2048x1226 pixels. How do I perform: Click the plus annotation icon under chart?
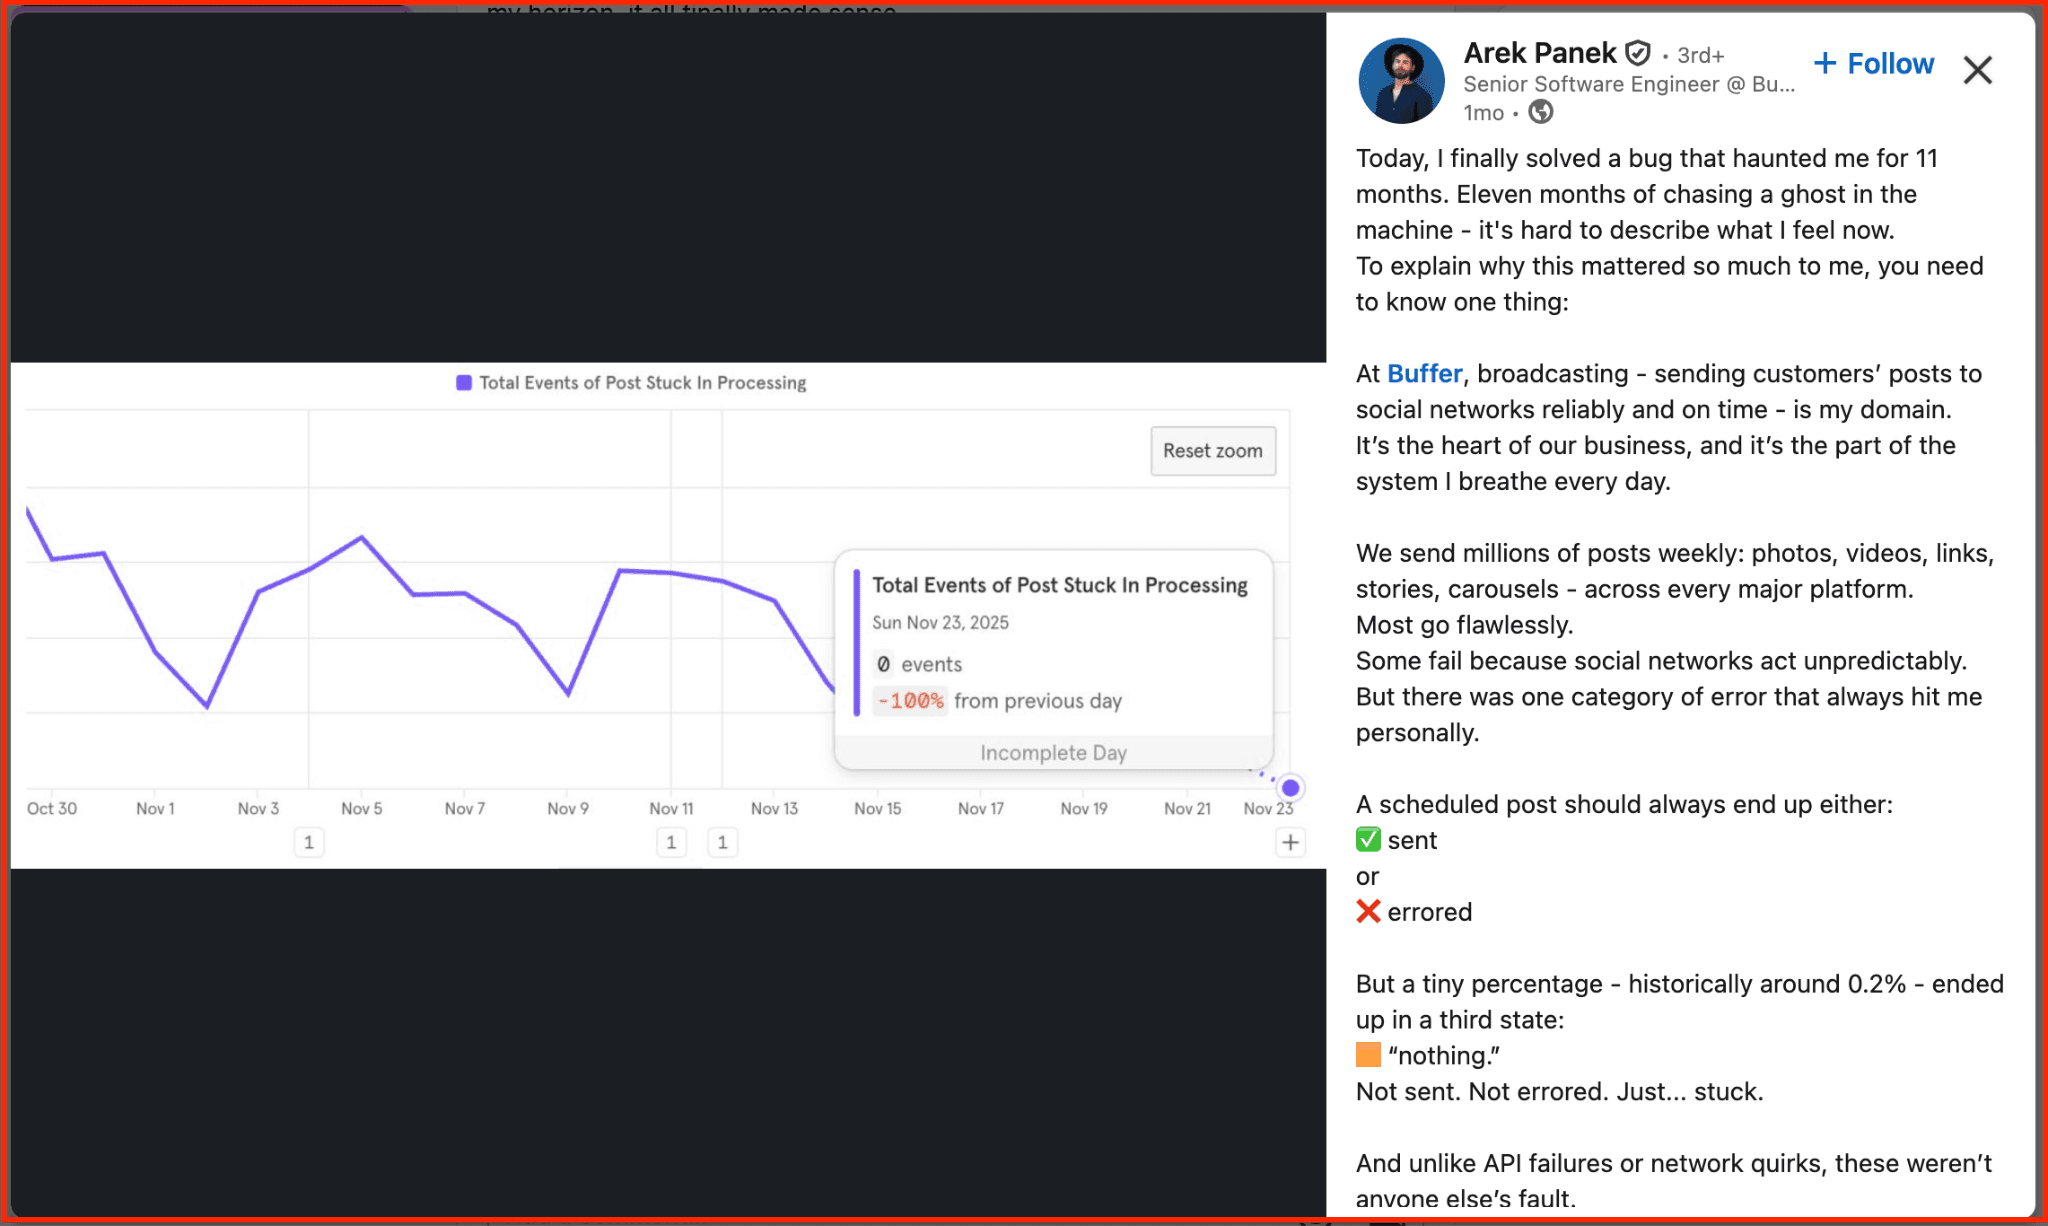1290,843
